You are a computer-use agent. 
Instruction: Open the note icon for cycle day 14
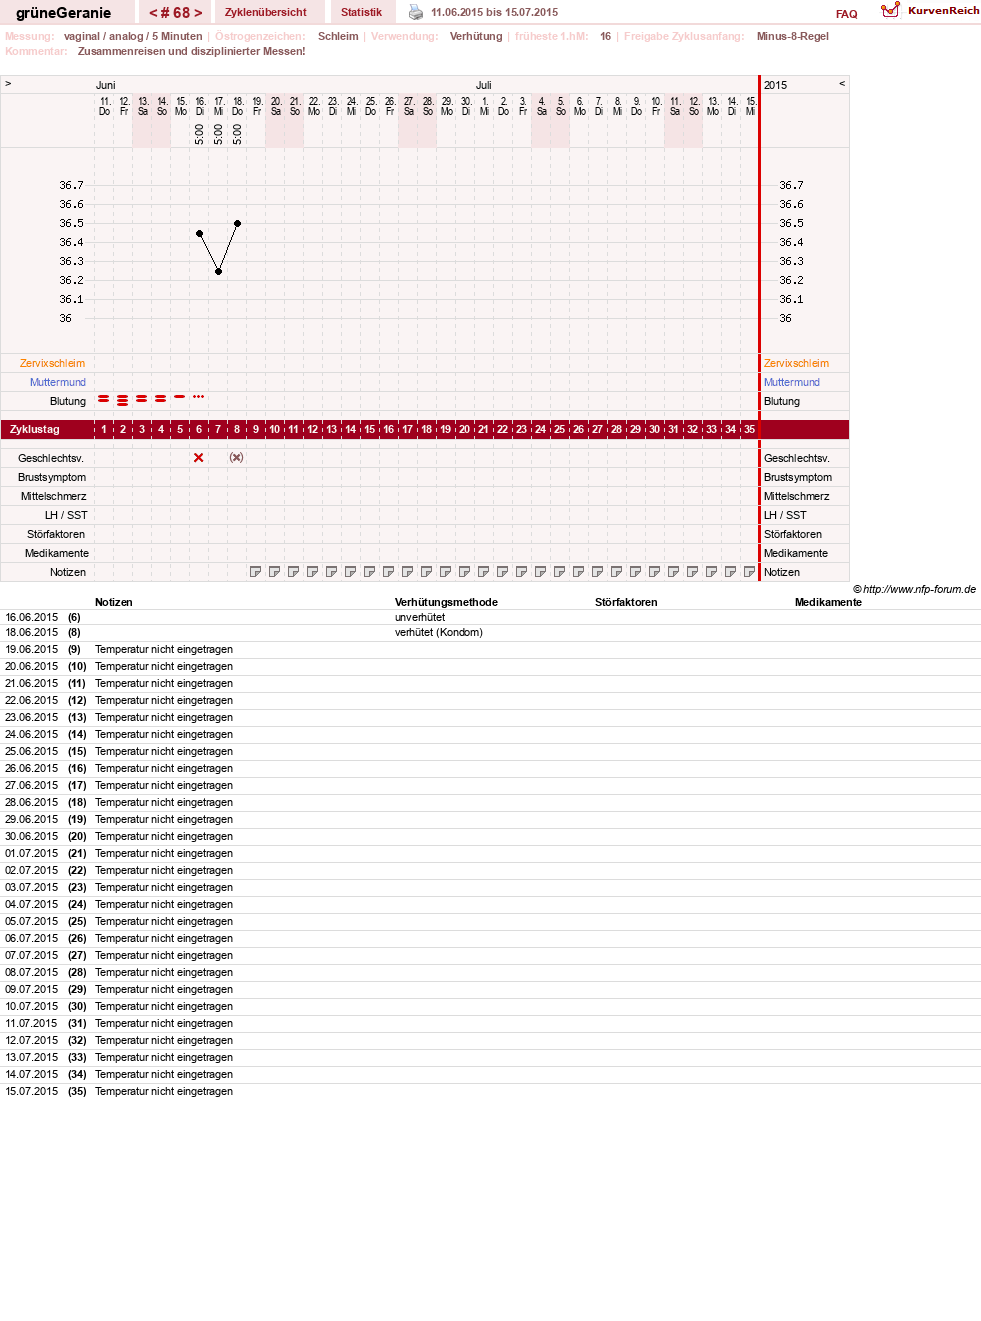351,572
